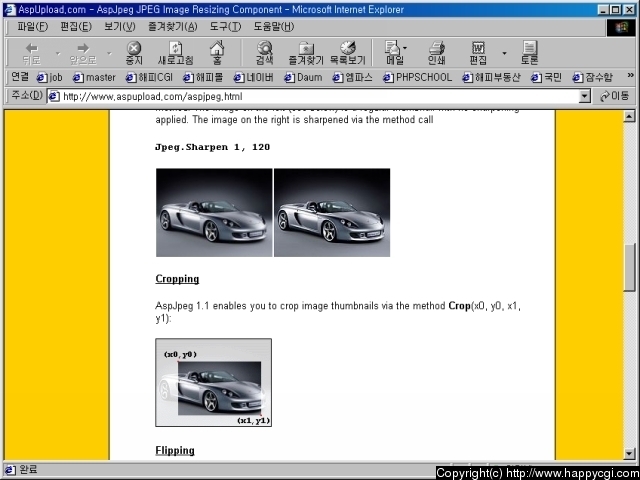Click the sharpened car thumbnail on right
Image resolution: width=640 pixels, height=480 pixels.
click(332, 213)
